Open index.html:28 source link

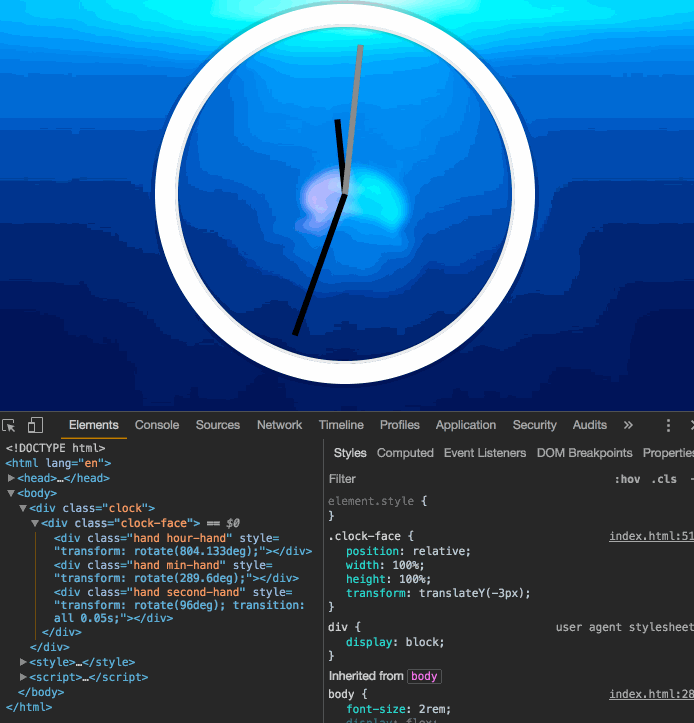click(x=651, y=694)
